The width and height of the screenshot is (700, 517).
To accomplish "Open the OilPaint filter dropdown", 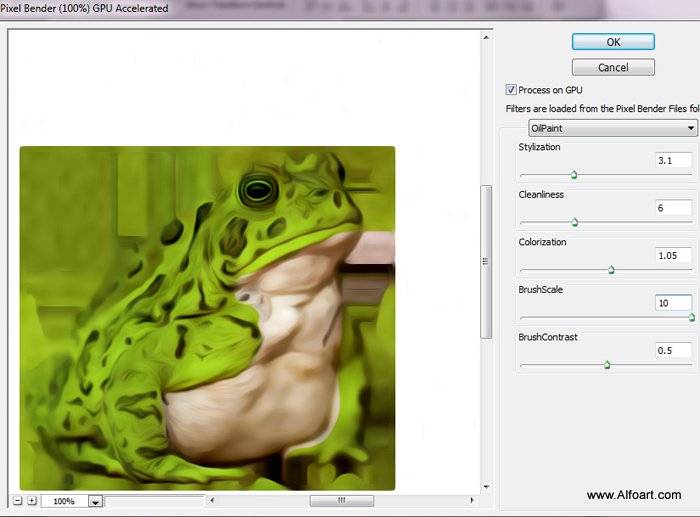I will point(612,128).
